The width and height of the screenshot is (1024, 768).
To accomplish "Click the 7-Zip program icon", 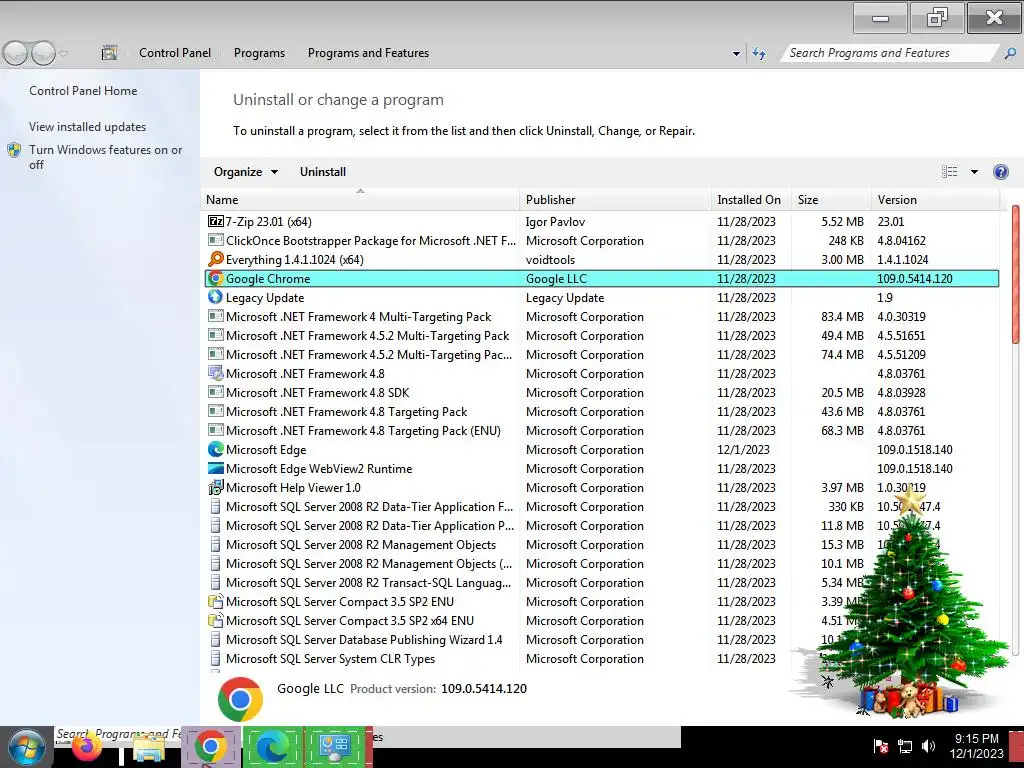I will click(216, 221).
